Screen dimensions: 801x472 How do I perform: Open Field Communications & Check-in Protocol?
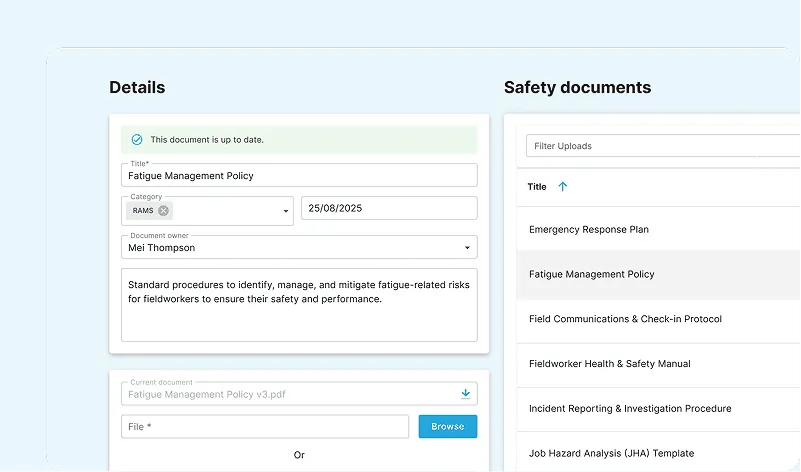click(625, 319)
